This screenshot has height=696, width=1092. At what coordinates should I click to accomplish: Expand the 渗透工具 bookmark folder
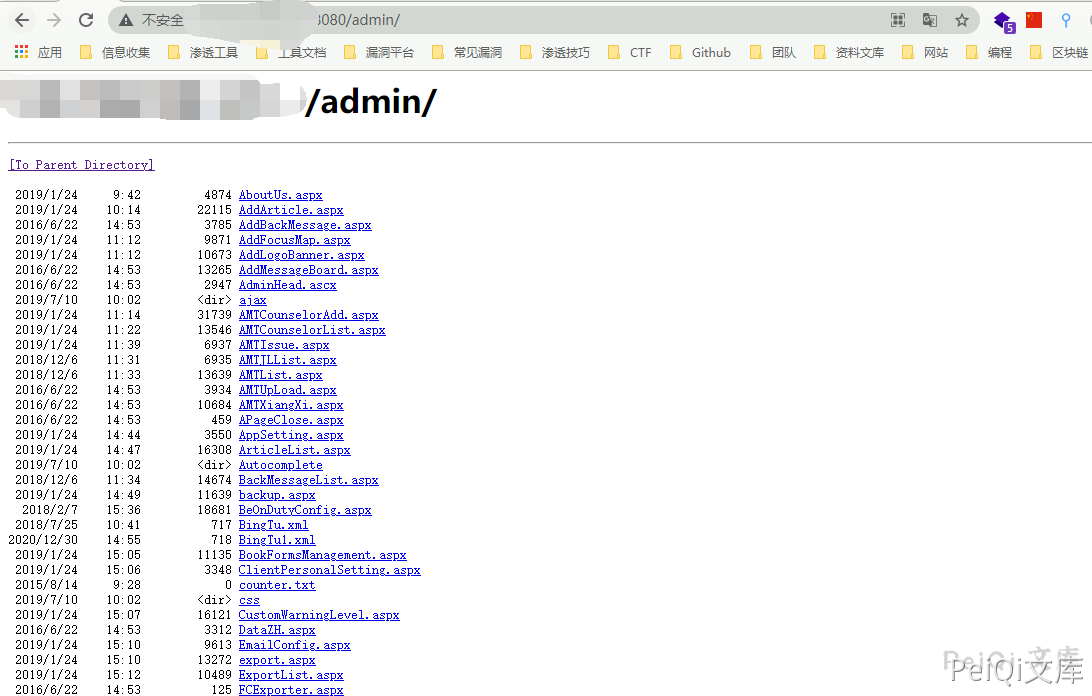(x=203, y=52)
